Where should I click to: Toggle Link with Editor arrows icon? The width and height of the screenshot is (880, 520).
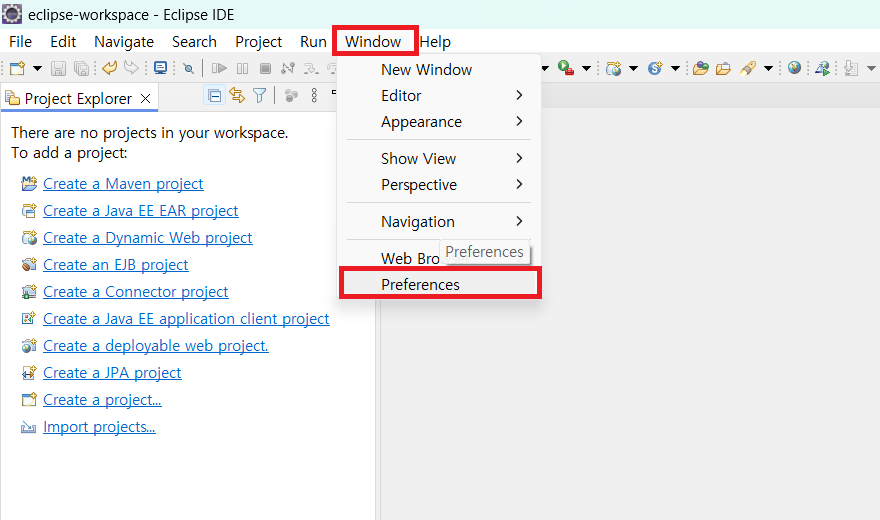click(x=237, y=96)
